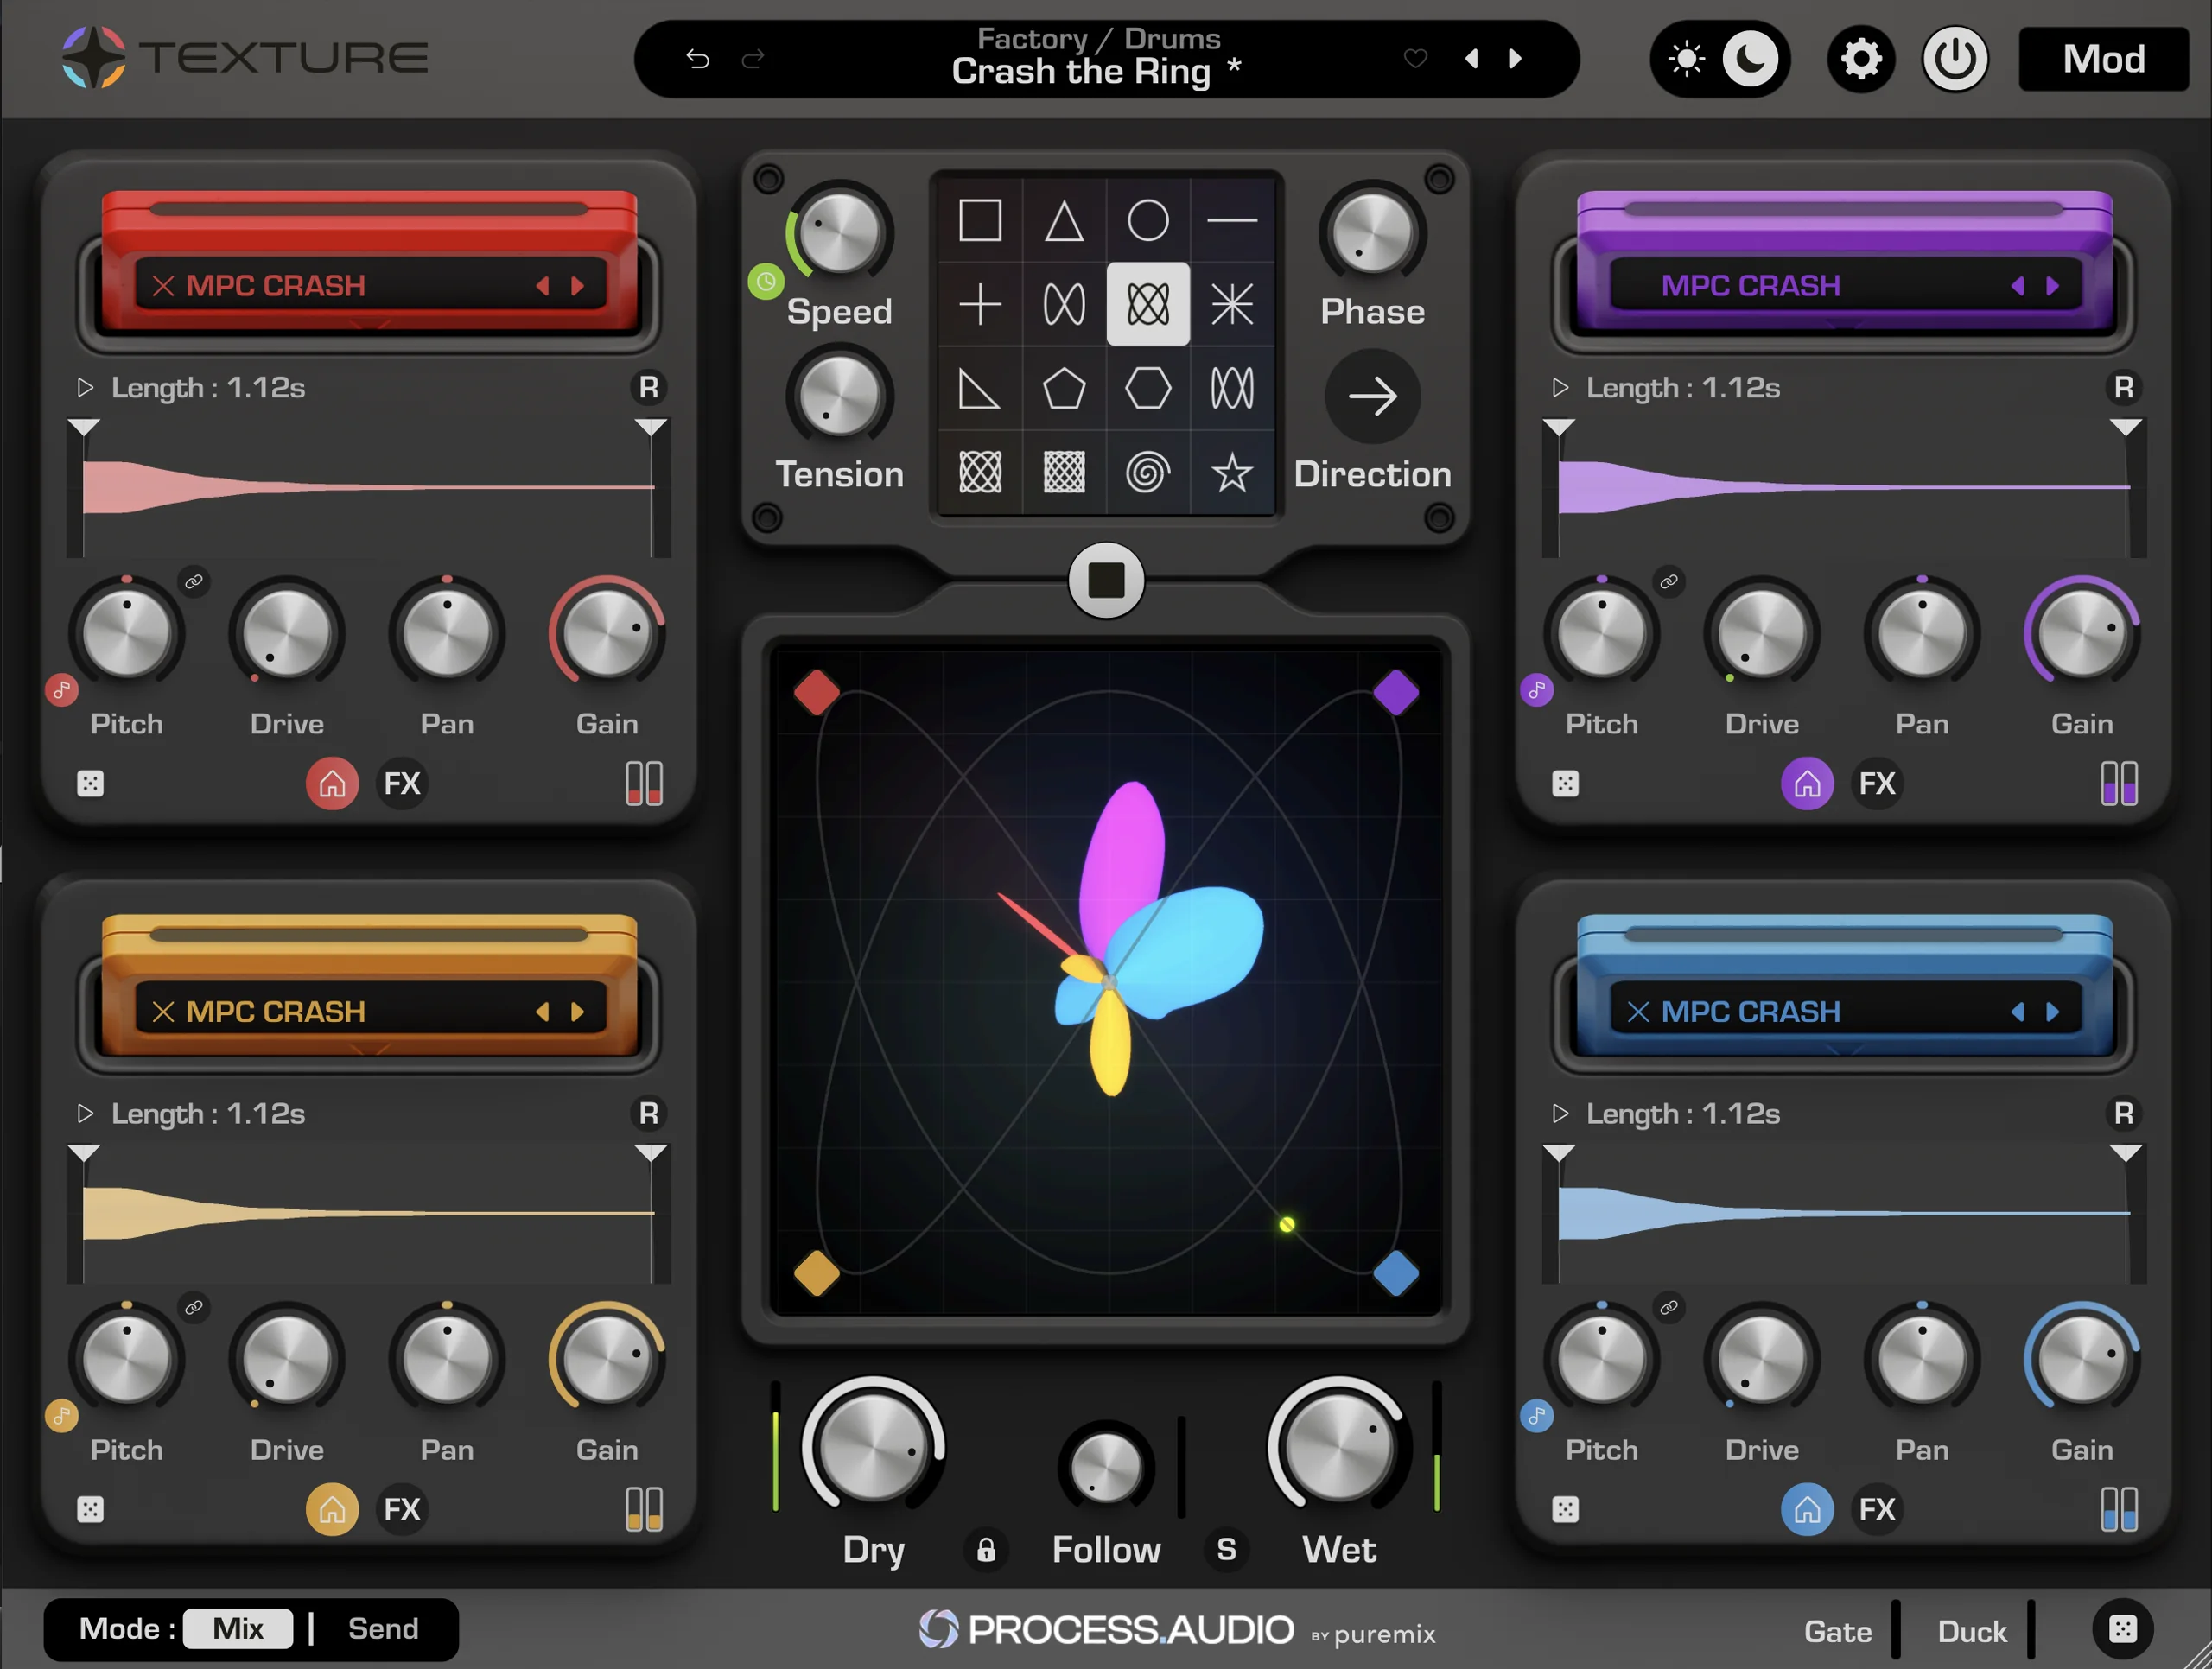Select the square path shape

(x=979, y=220)
